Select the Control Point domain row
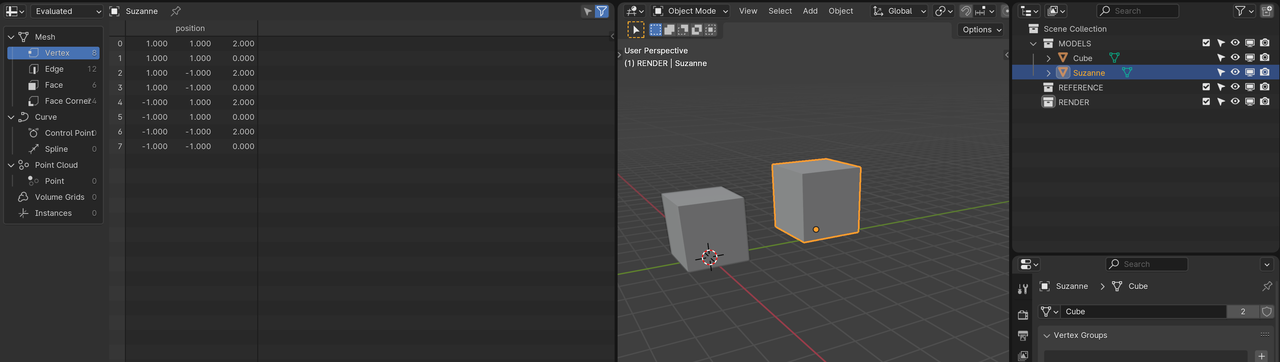 tap(53, 133)
